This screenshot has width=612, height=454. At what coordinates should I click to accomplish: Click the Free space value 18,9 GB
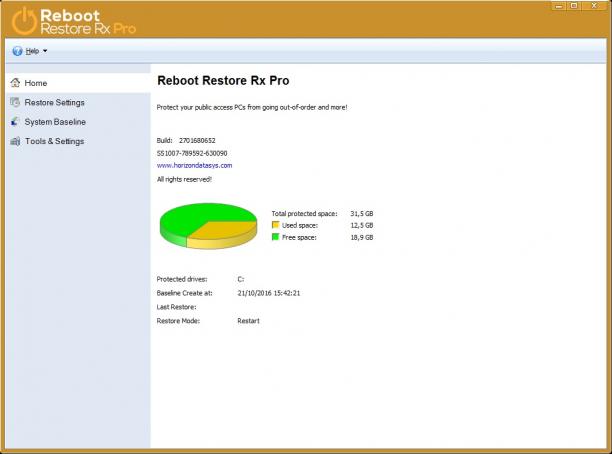pyautogui.click(x=362, y=237)
